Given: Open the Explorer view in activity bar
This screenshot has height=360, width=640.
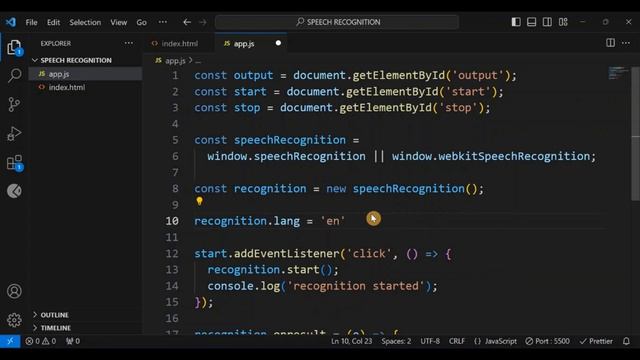Looking at the screenshot, I should (x=14, y=48).
